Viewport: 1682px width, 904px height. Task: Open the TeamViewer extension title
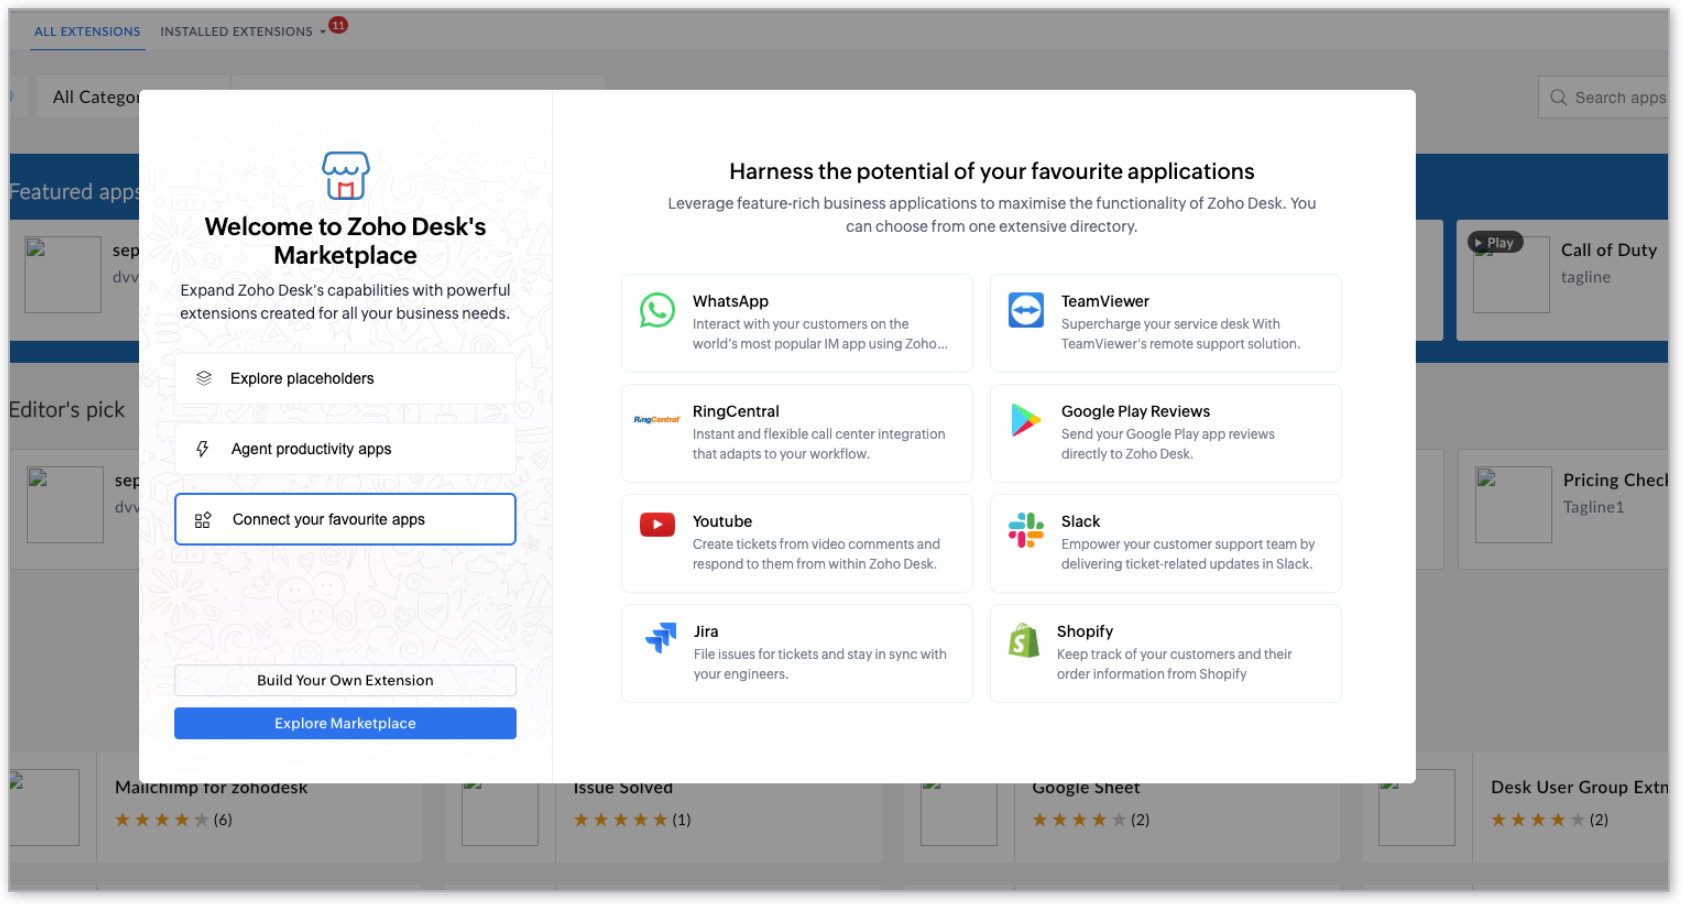point(1105,301)
